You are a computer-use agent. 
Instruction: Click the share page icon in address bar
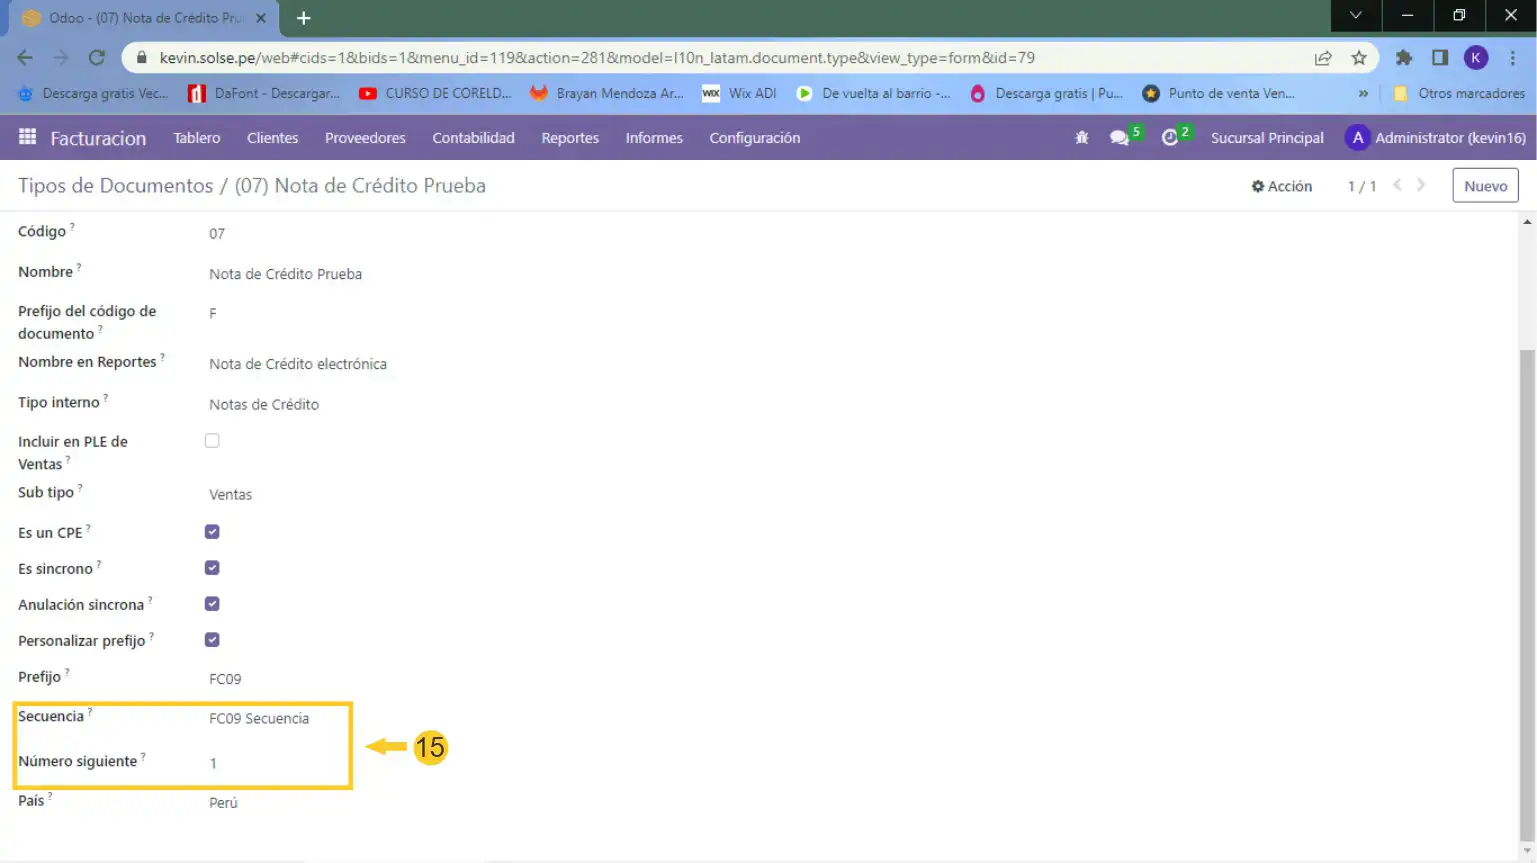pyautogui.click(x=1323, y=58)
